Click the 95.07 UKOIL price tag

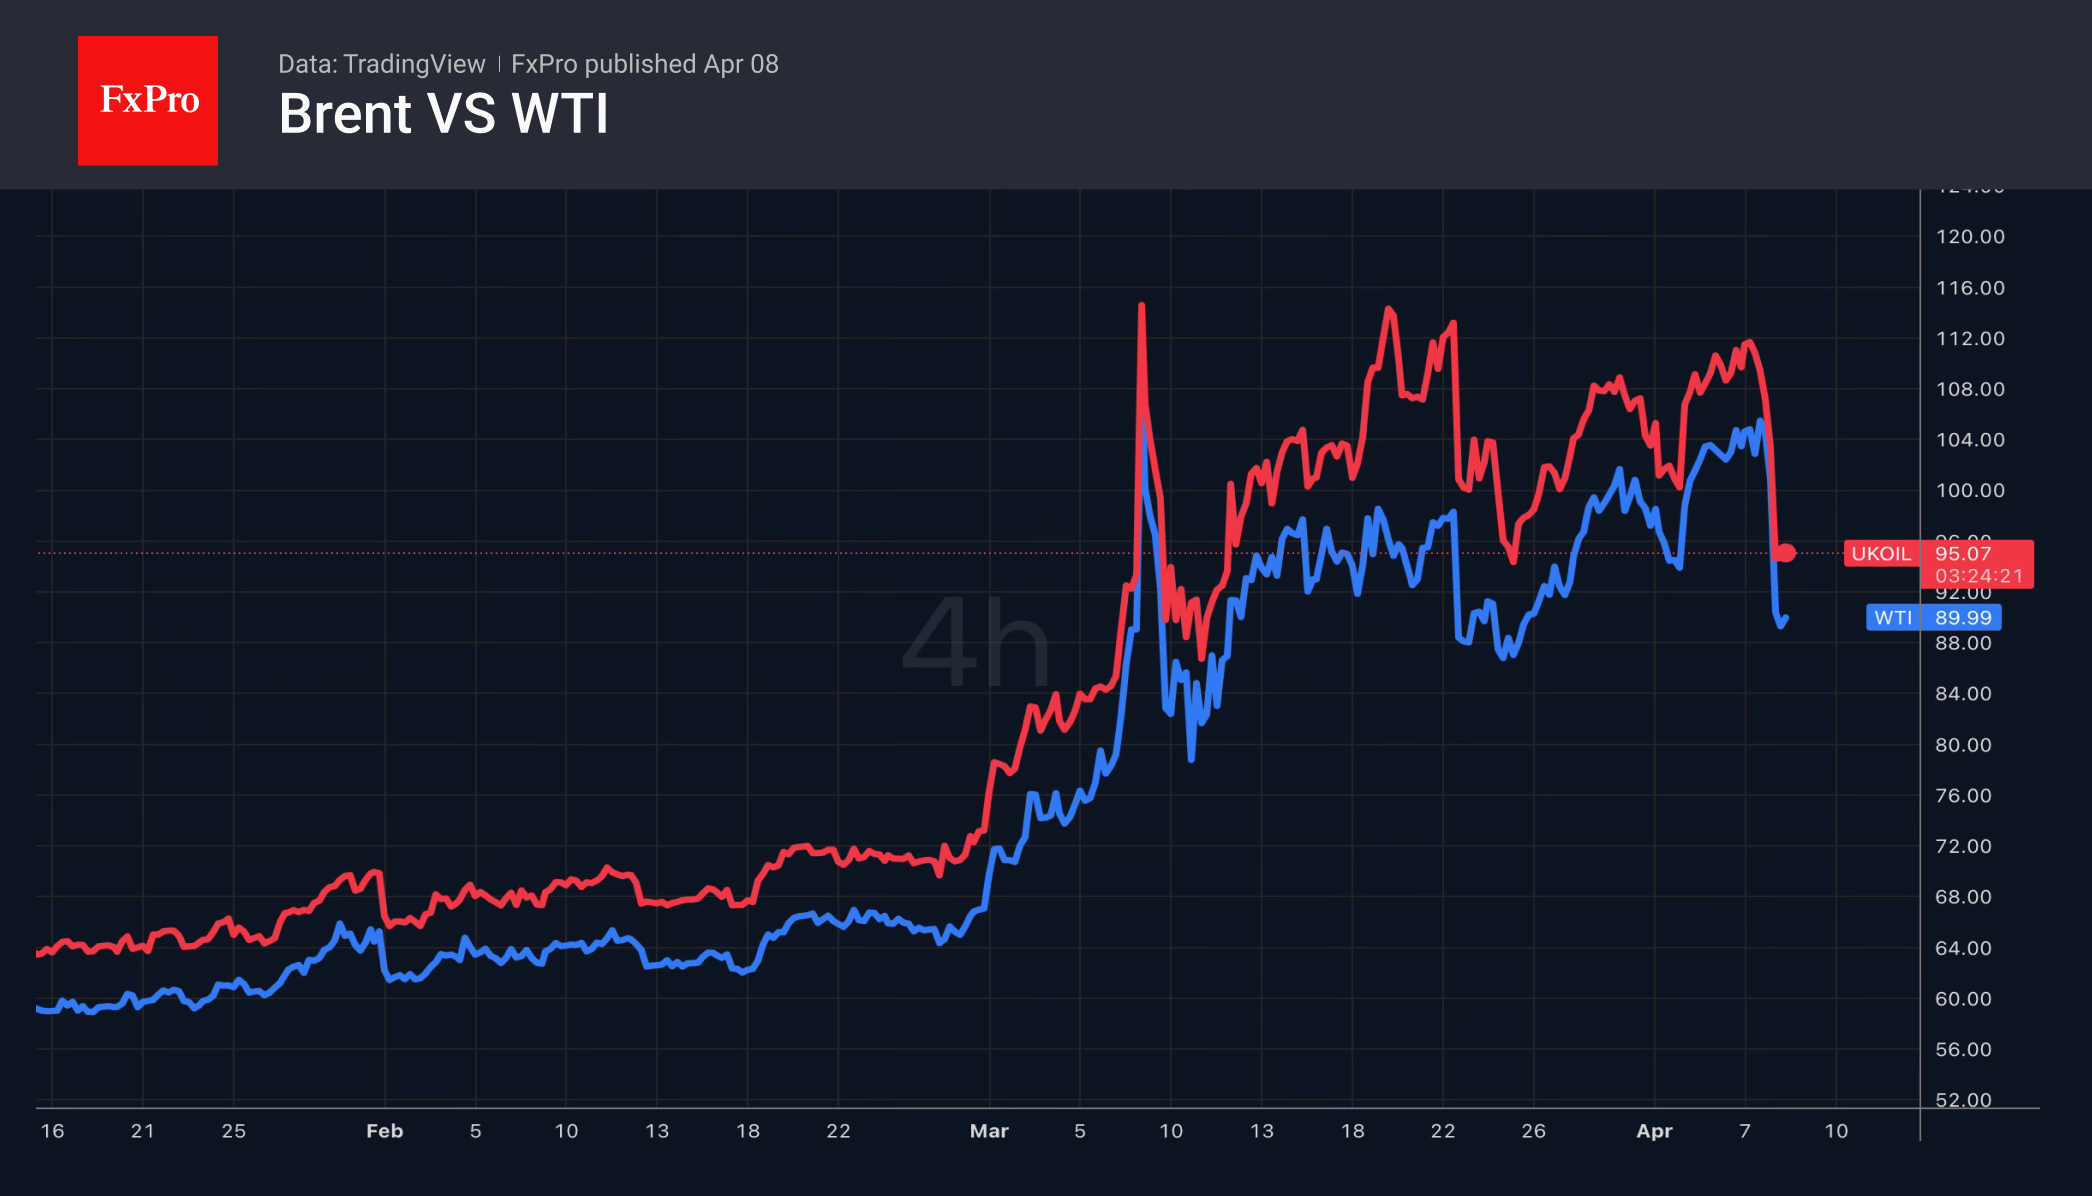pyautogui.click(x=1963, y=554)
